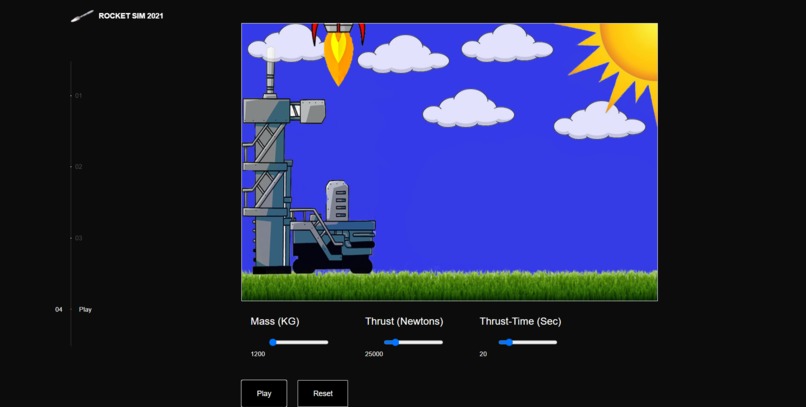Adjust the Thrust-Time (Sec) slider

click(528, 342)
